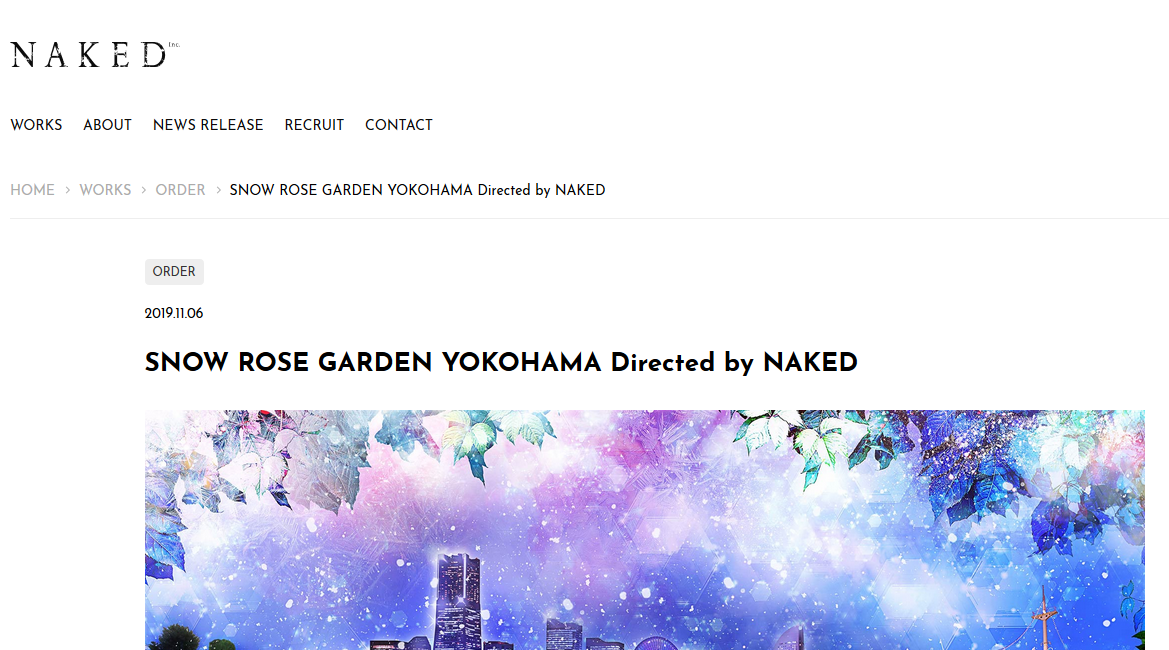The height and width of the screenshot is (650, 1169).
Task: Open NEWS RELEASE in the navigation
Action: 208,125
